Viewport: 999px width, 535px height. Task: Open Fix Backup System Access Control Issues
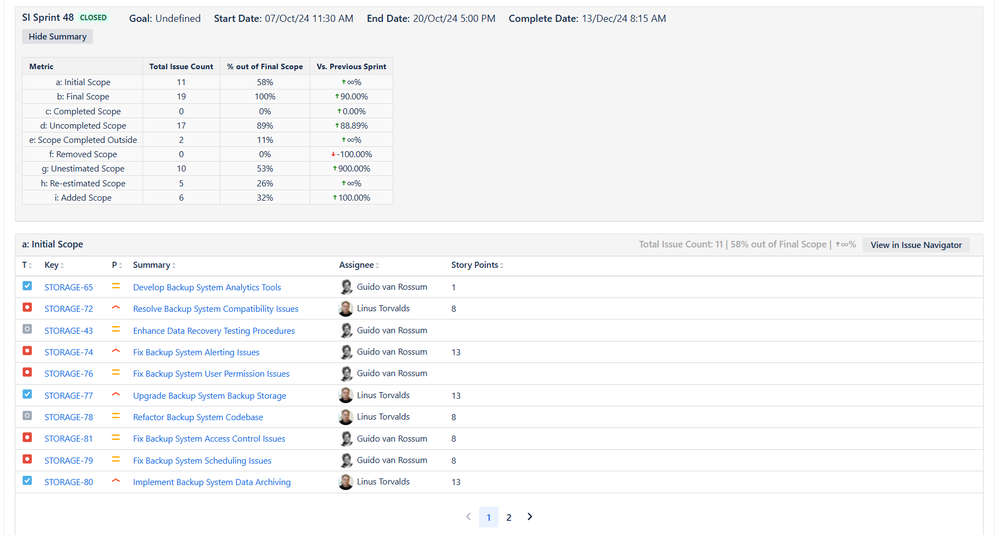click(x=209, y=439)
